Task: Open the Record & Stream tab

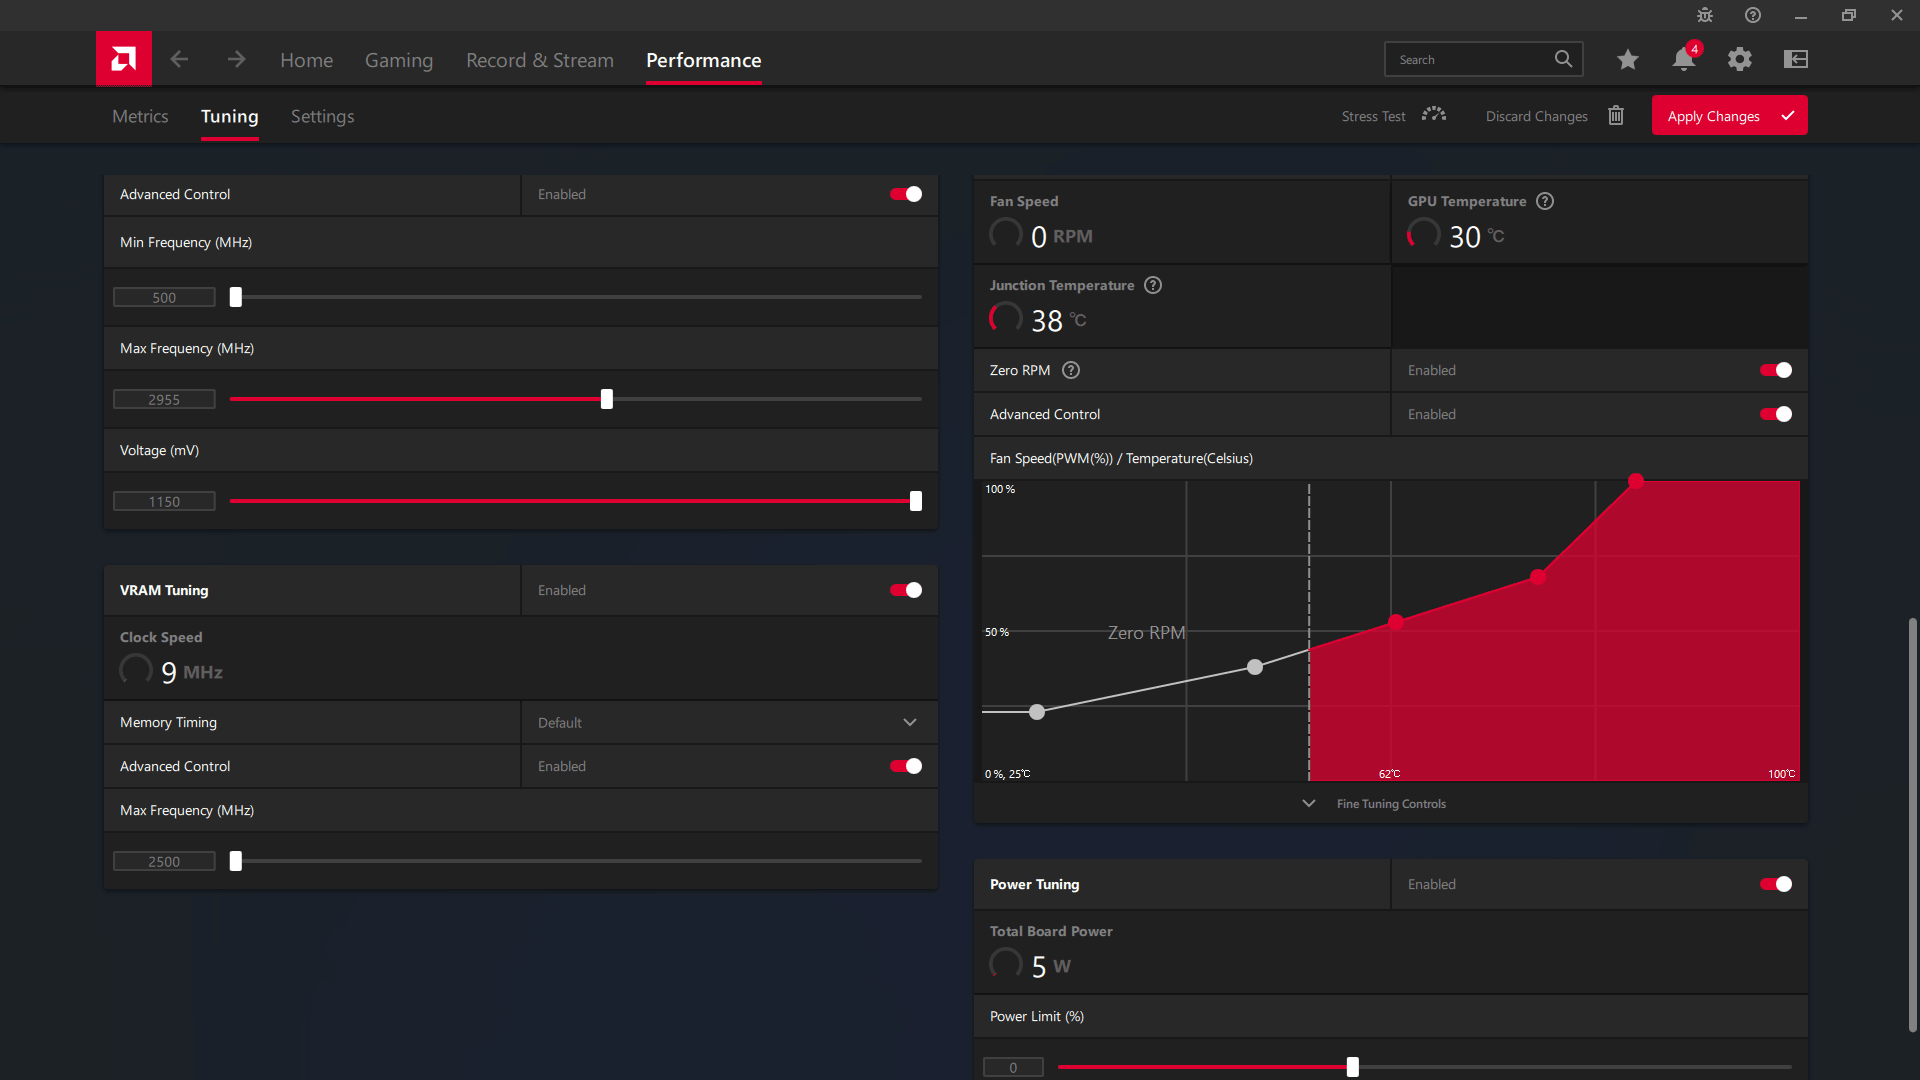Action: click(540, 60)
